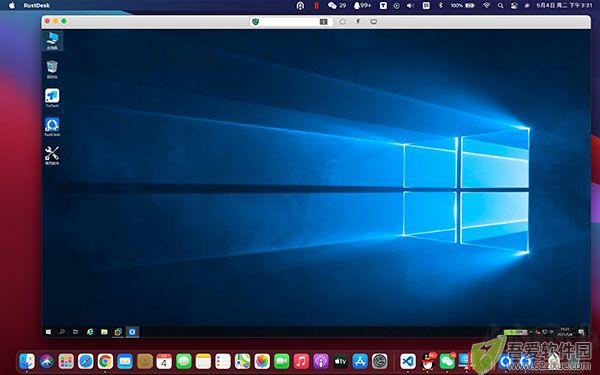The image size is (600, 375).
Task: Open File Explorer from the Windows taskbar
Action: pyautogui.click(x=104, y=332)
